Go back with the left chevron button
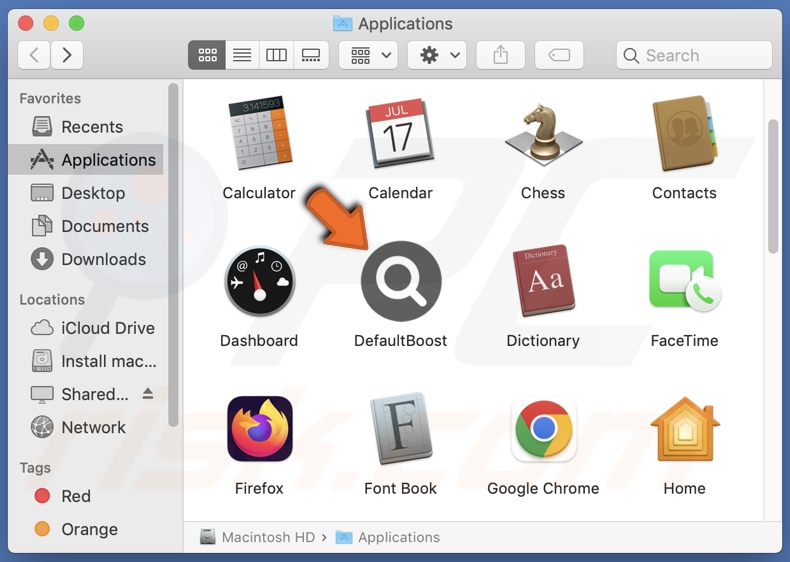Viewport: 790px width, 562px height. click(x=34, y=55)
